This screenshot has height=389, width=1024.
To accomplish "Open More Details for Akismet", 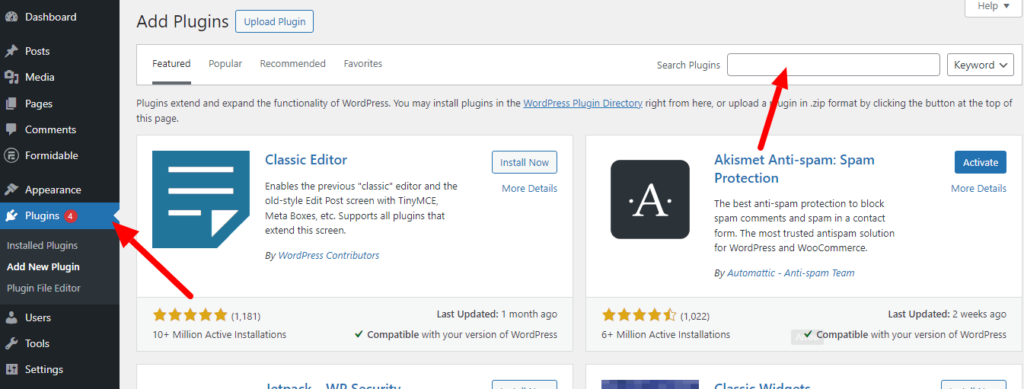I will click(x=978, y=189).
